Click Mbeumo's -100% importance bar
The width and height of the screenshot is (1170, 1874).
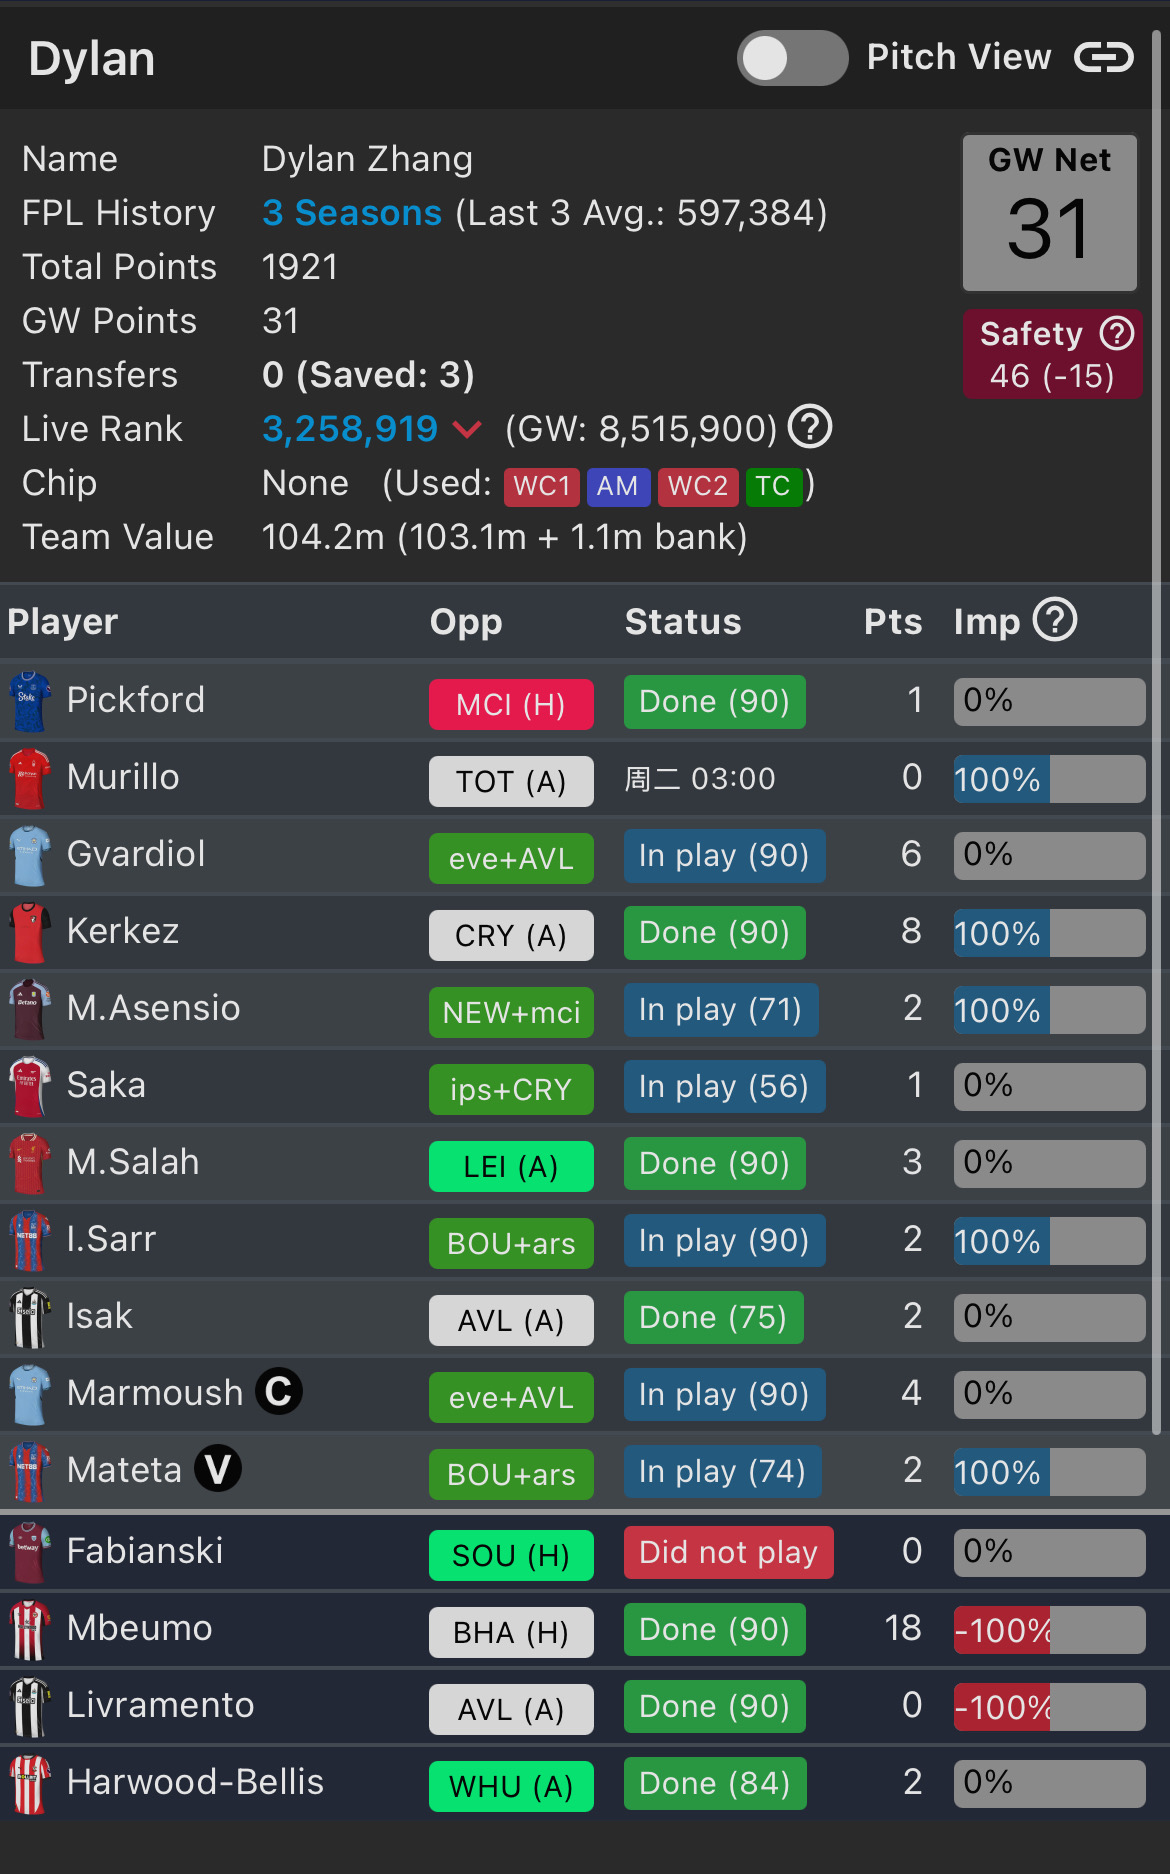point(1049,1630)
